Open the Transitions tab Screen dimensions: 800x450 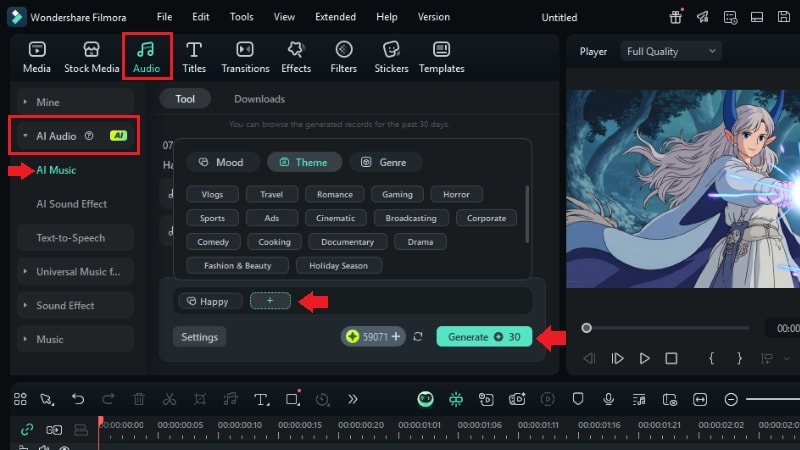point(245,57)
